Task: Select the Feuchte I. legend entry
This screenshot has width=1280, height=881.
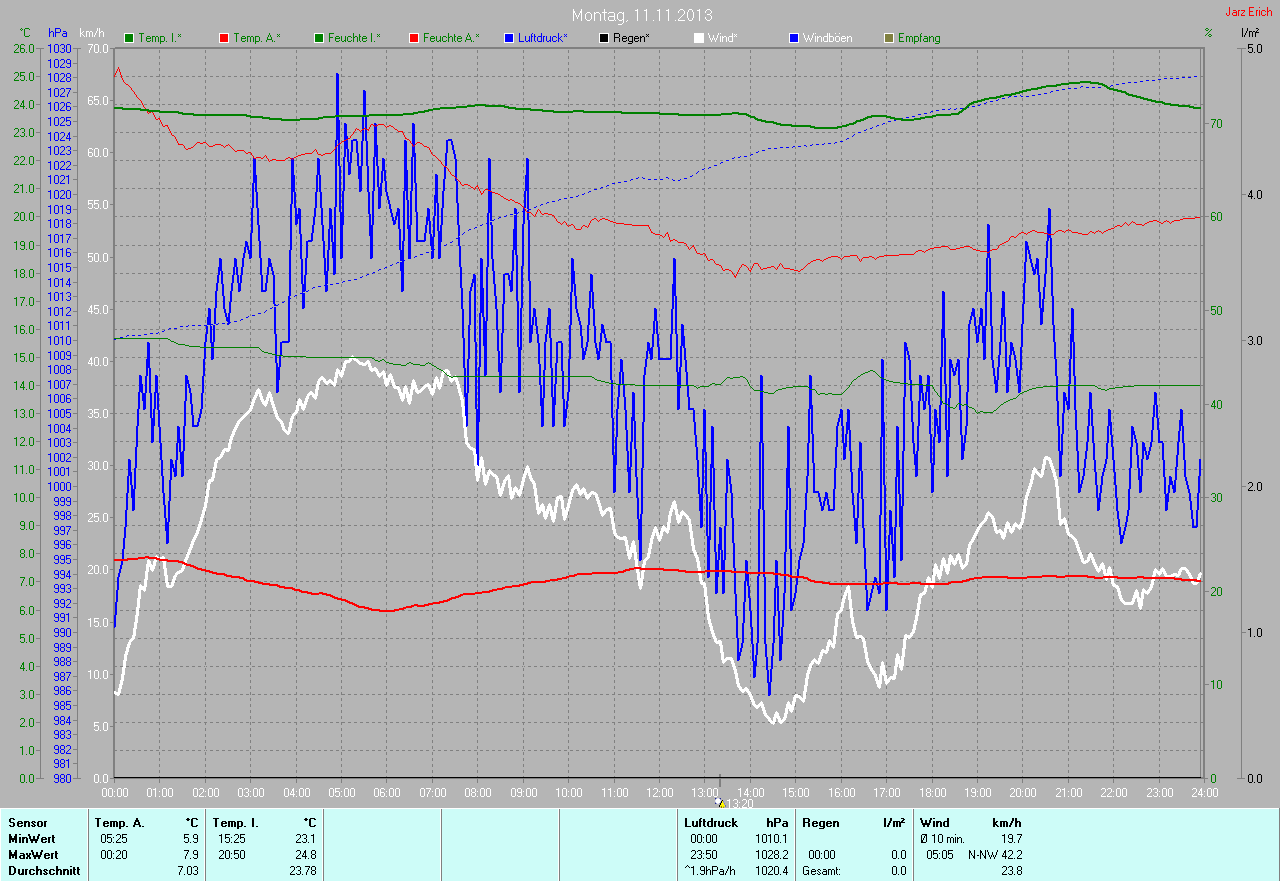Action: click(347, 38)
